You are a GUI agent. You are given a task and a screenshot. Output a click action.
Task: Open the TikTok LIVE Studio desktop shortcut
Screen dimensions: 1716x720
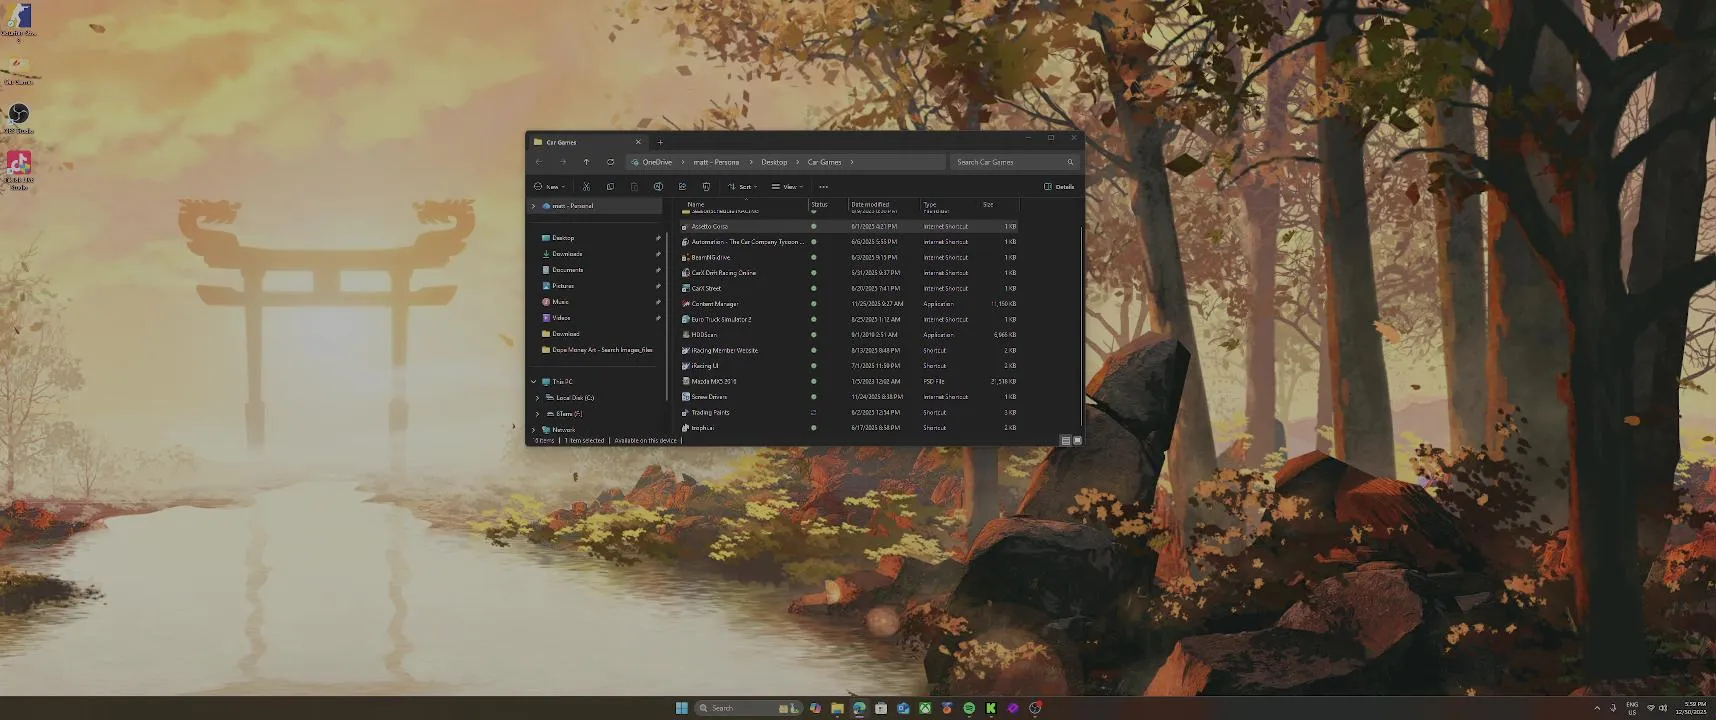point(18,170)
